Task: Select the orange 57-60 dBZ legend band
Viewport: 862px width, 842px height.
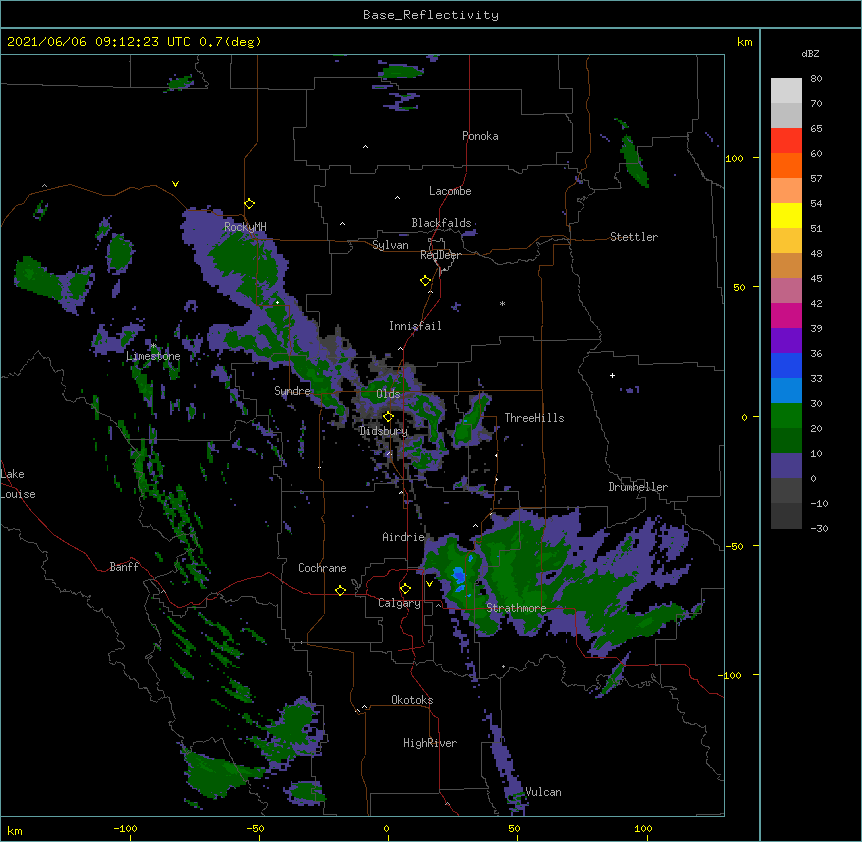Action: pyautogui.click(x=786, y=165)
